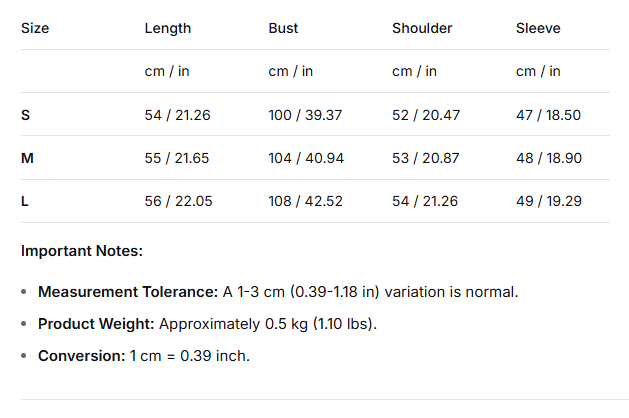
Task: Click the Measurement Tolerance note
Action: click(x=278, y=292)
